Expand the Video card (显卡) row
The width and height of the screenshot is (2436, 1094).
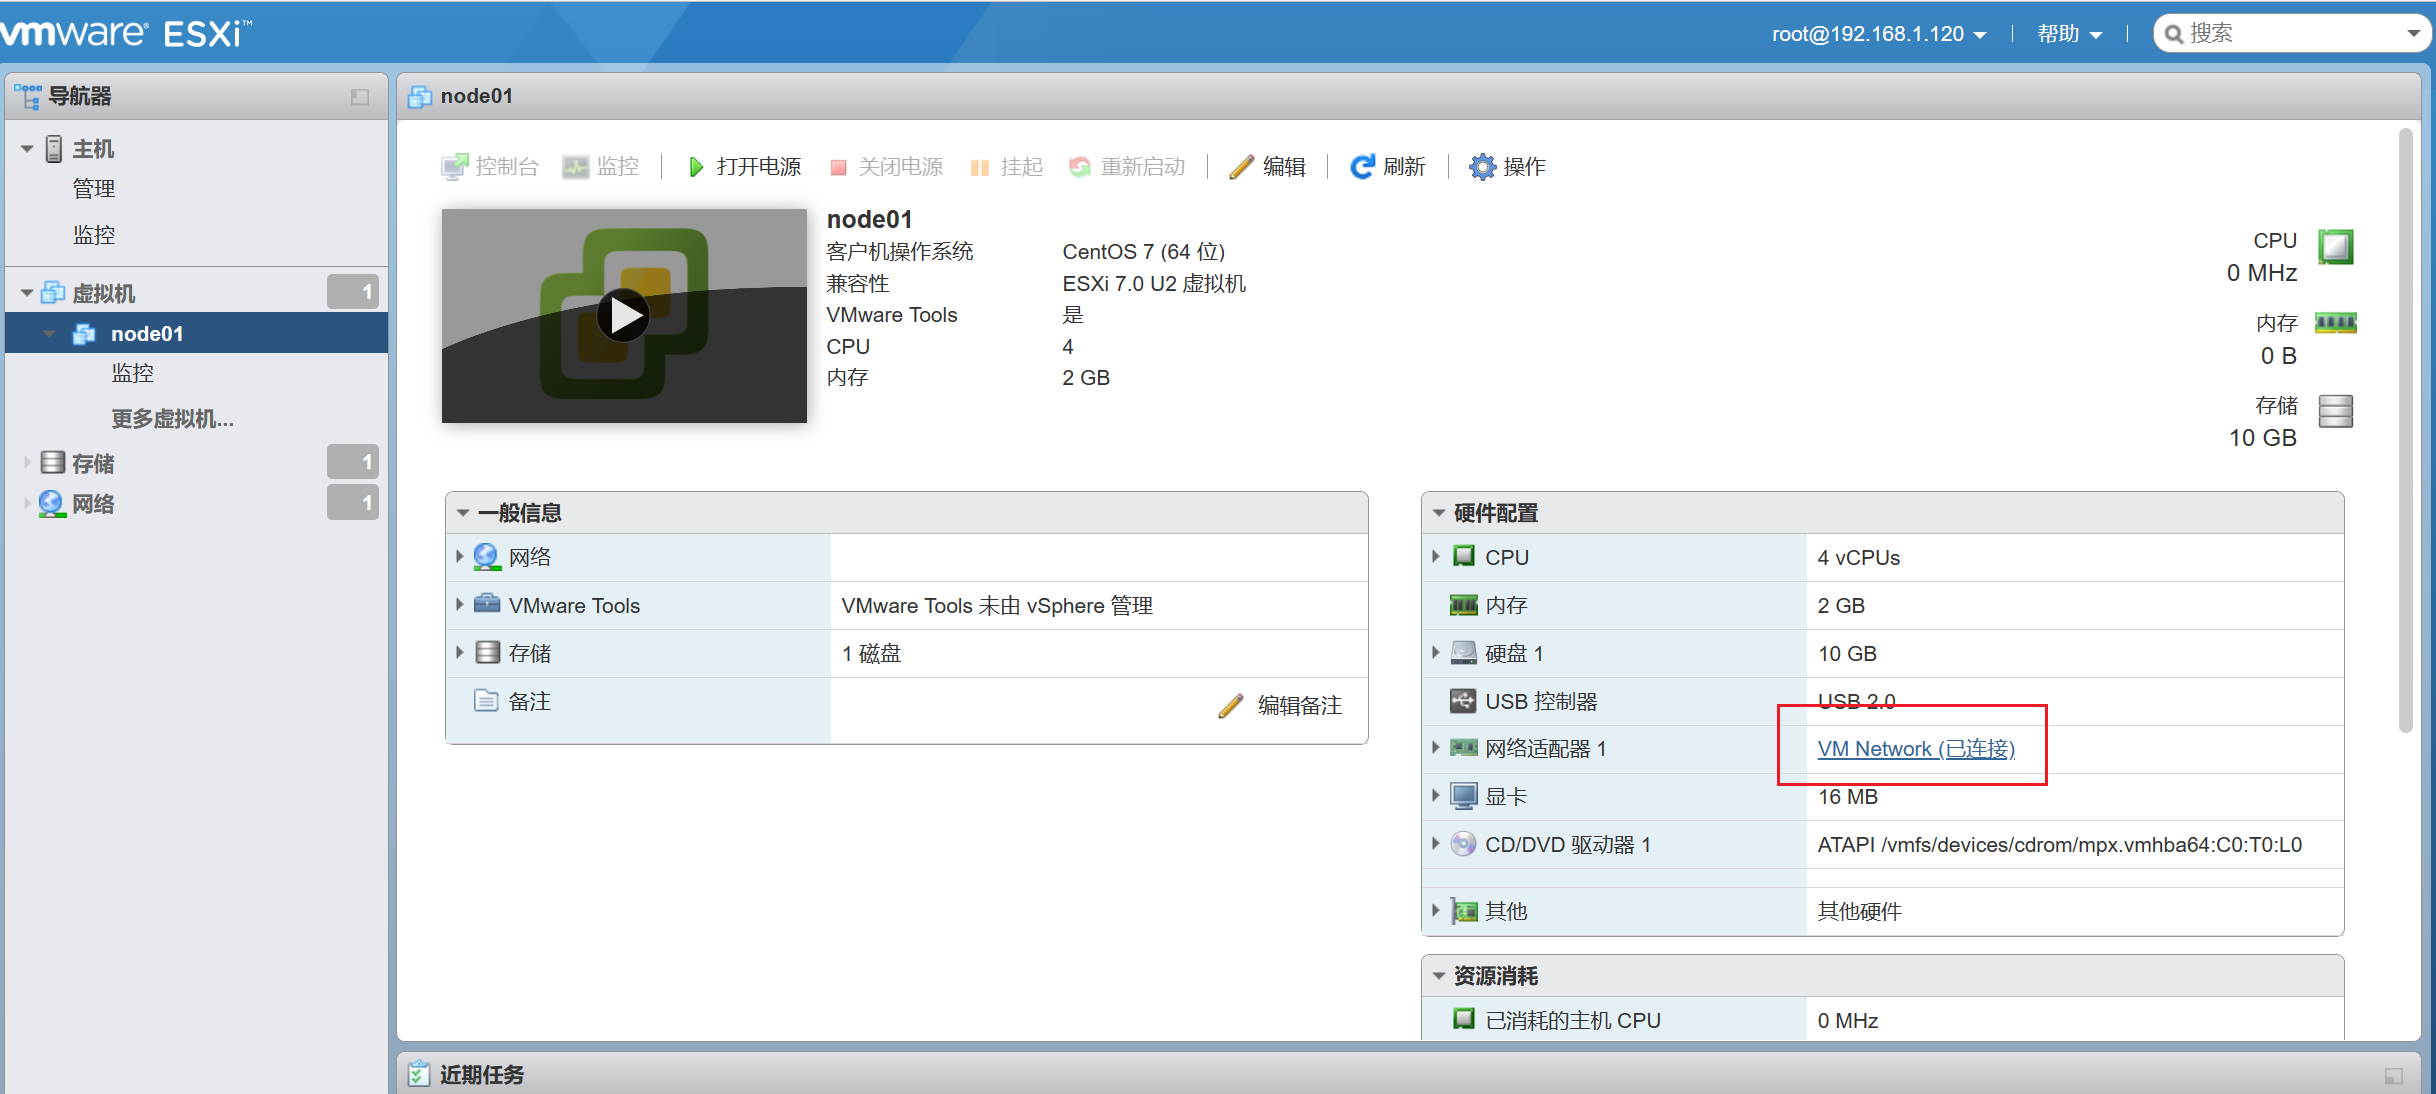coord(1435,795)
